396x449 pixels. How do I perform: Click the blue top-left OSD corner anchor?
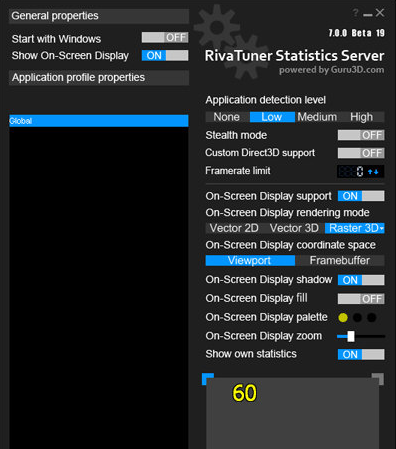point(208,379)
